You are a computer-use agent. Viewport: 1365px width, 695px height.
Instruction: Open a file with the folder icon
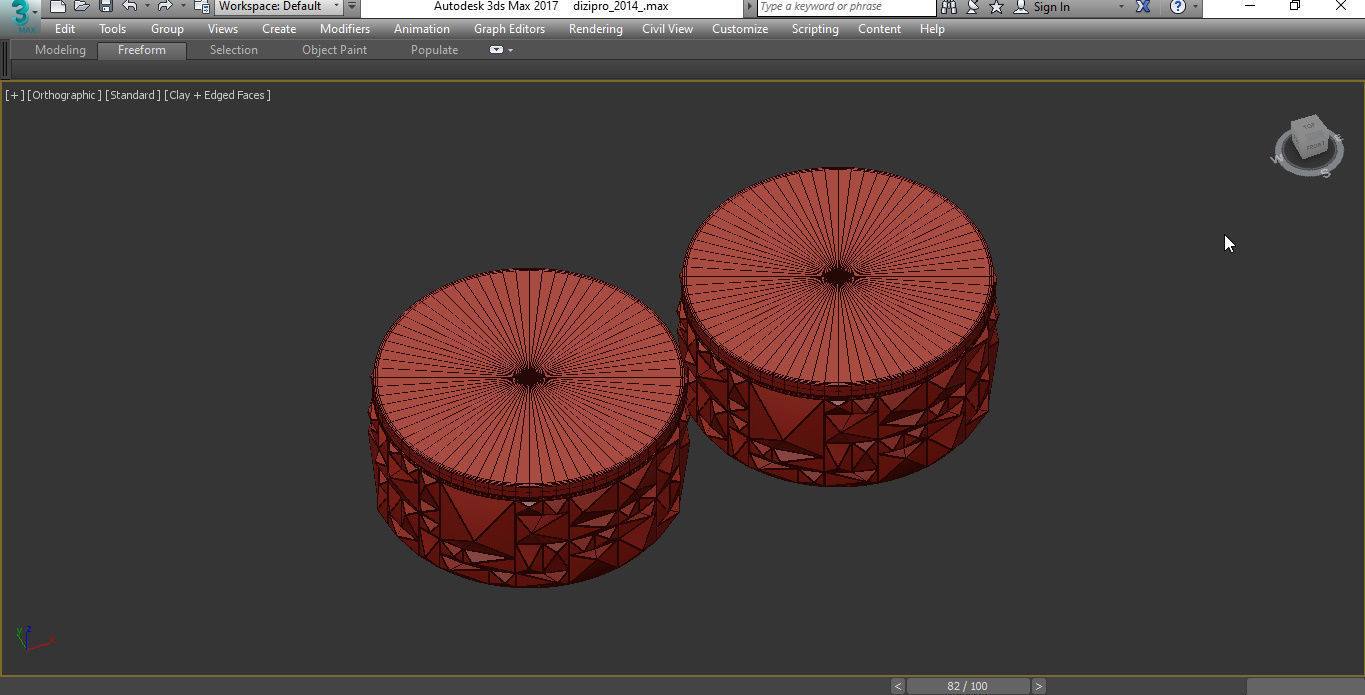click(x=82, y=7)
